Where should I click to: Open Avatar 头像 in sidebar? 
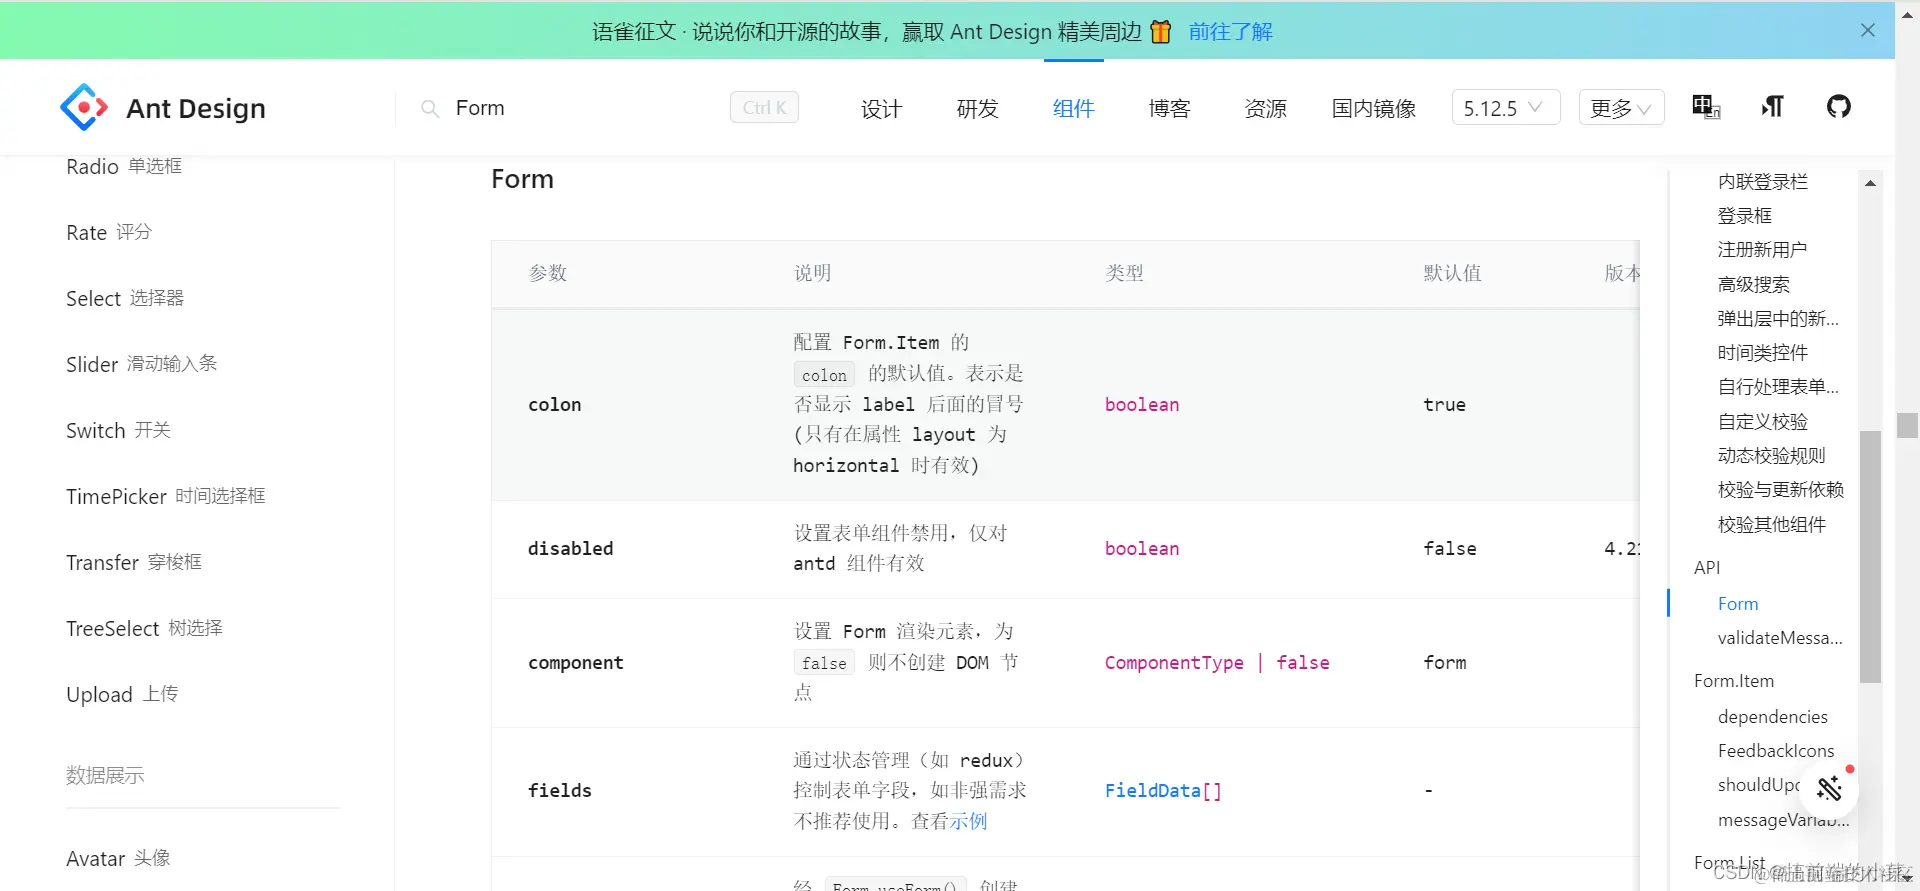(x=118, y=858)
